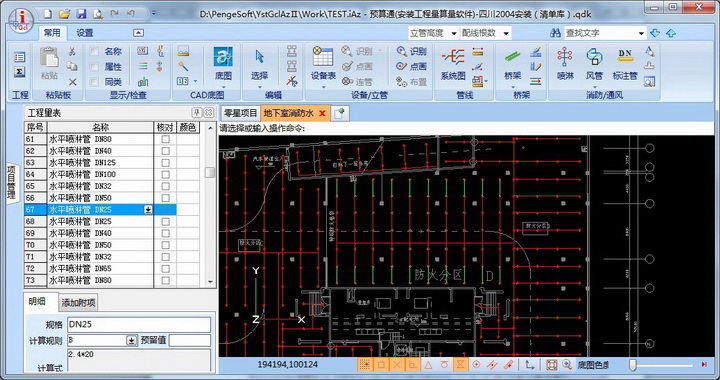Expand the 设备表 dropdown arrow
The height and width of the screenshot is (380, 720).
point(323,87)
